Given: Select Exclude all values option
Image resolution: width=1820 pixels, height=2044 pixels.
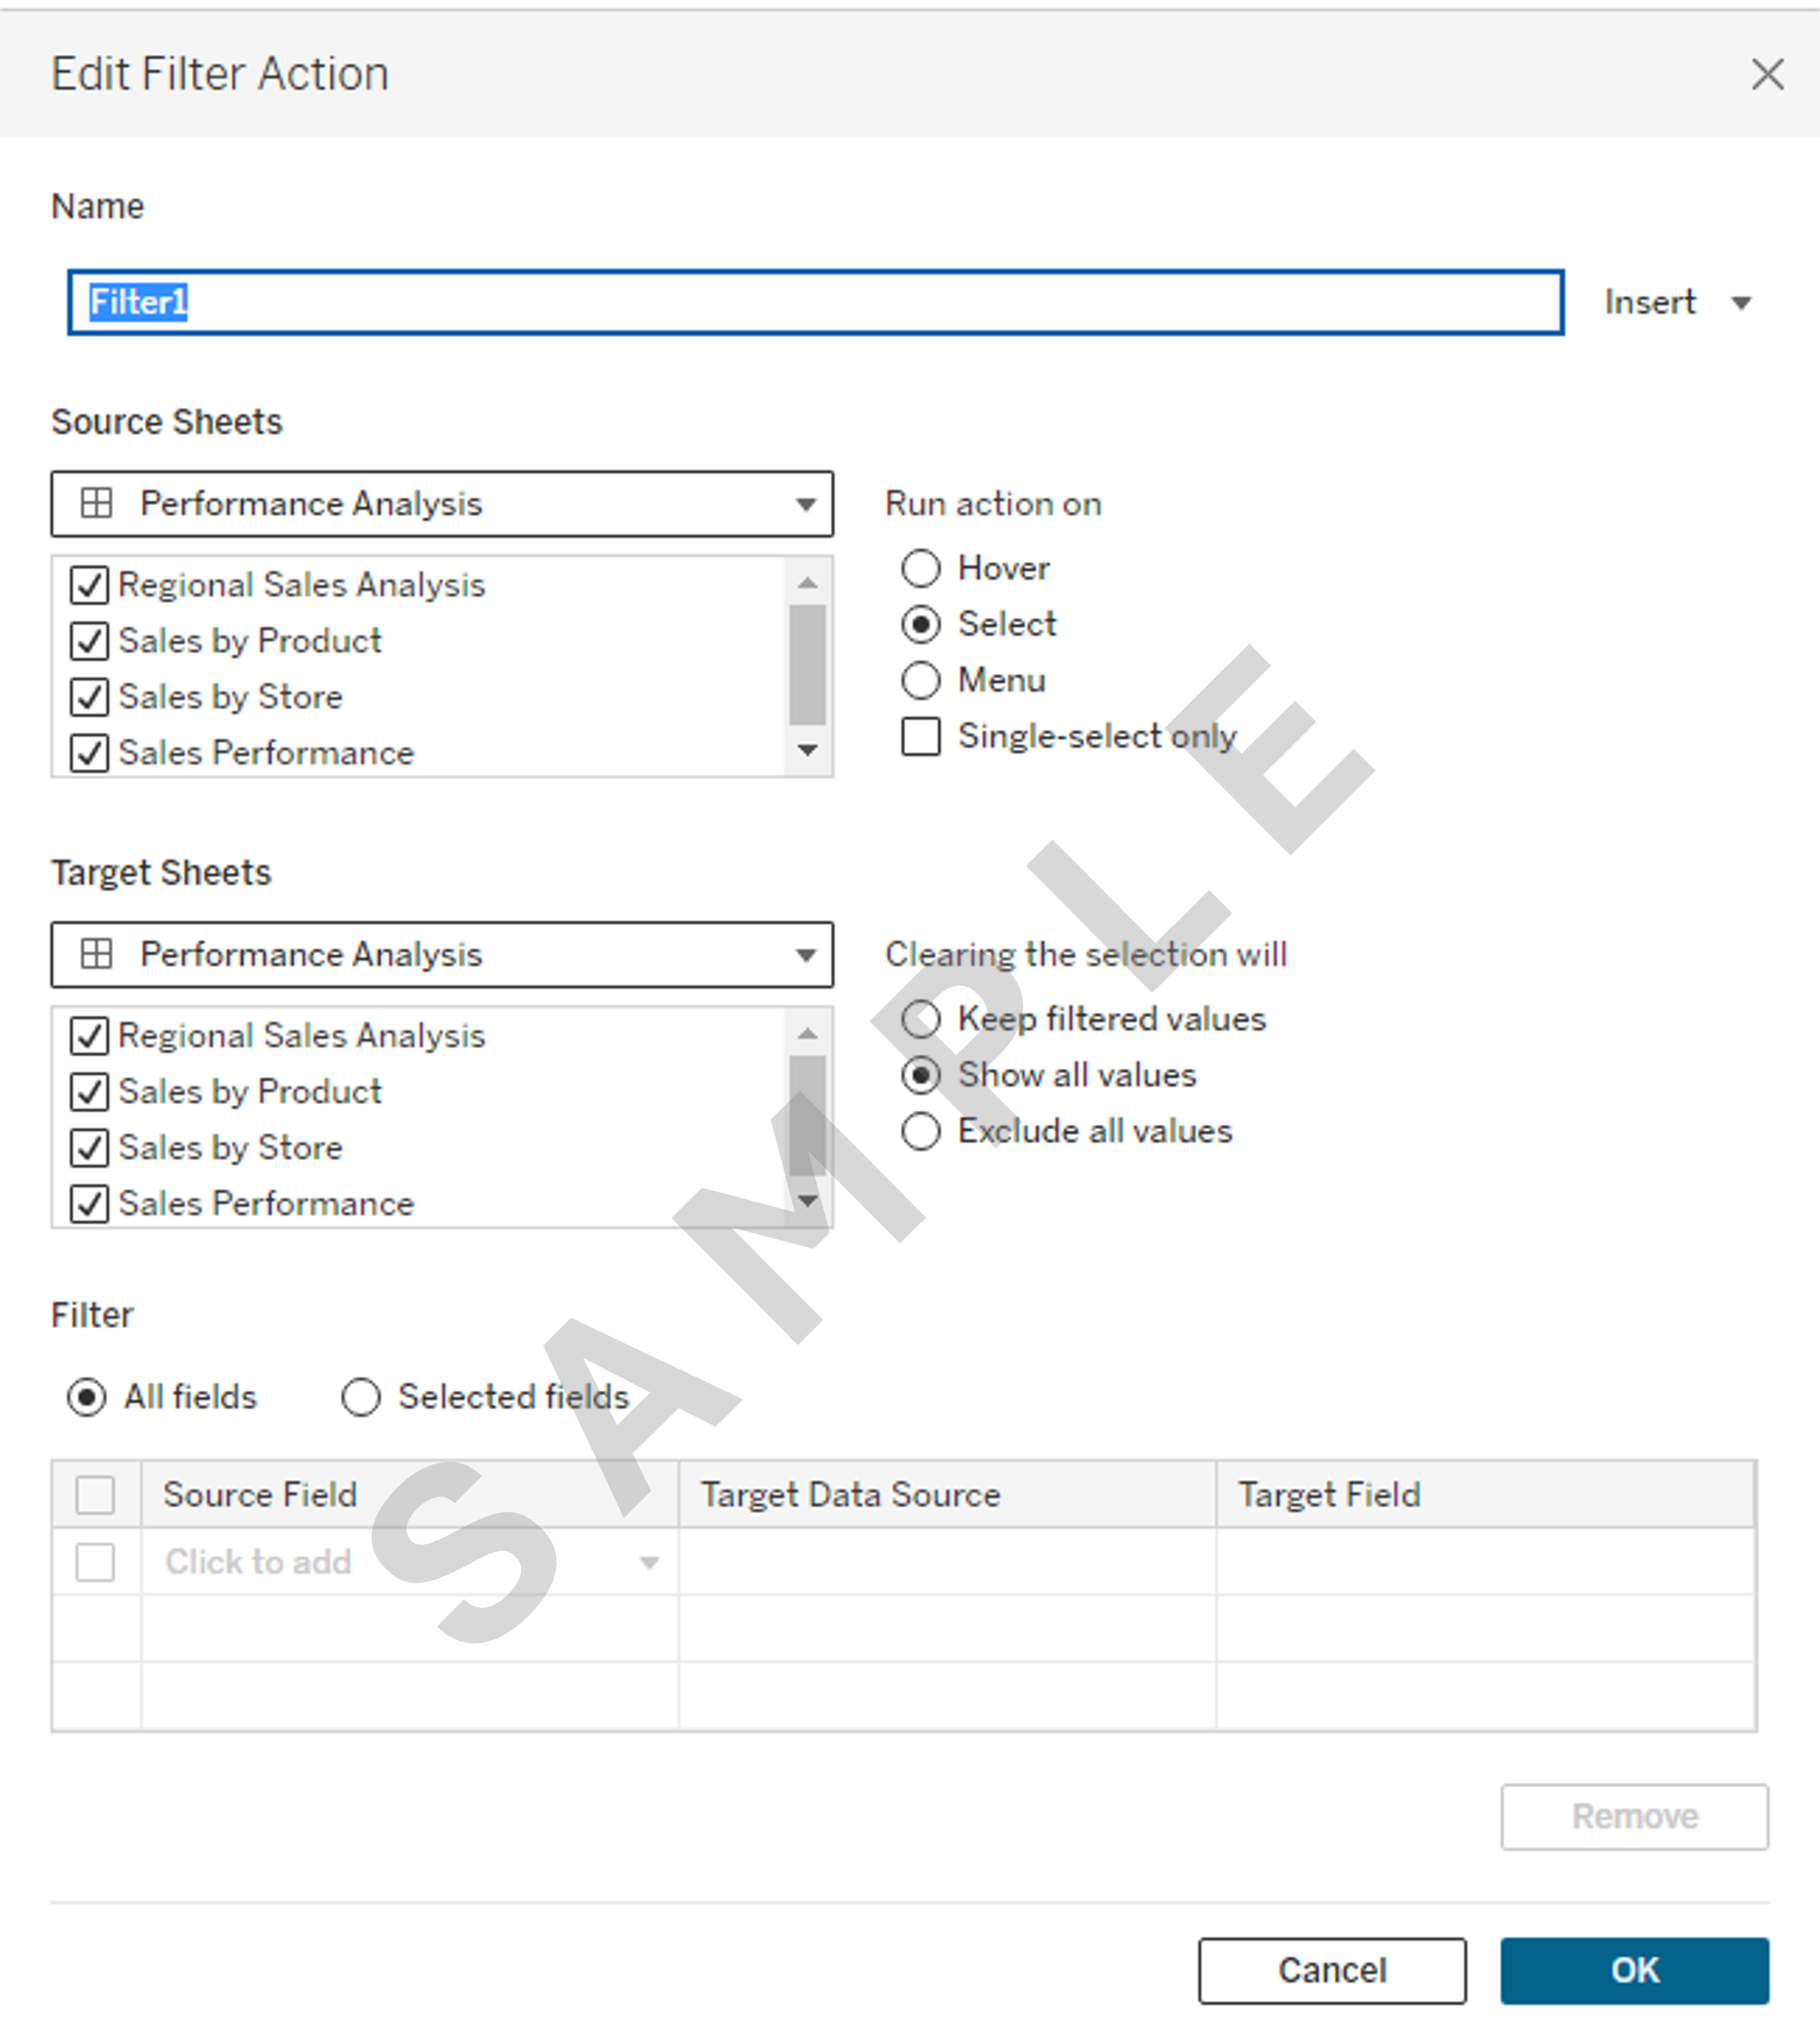Looking at the screenshot, I should click(x=921, y=1132).
